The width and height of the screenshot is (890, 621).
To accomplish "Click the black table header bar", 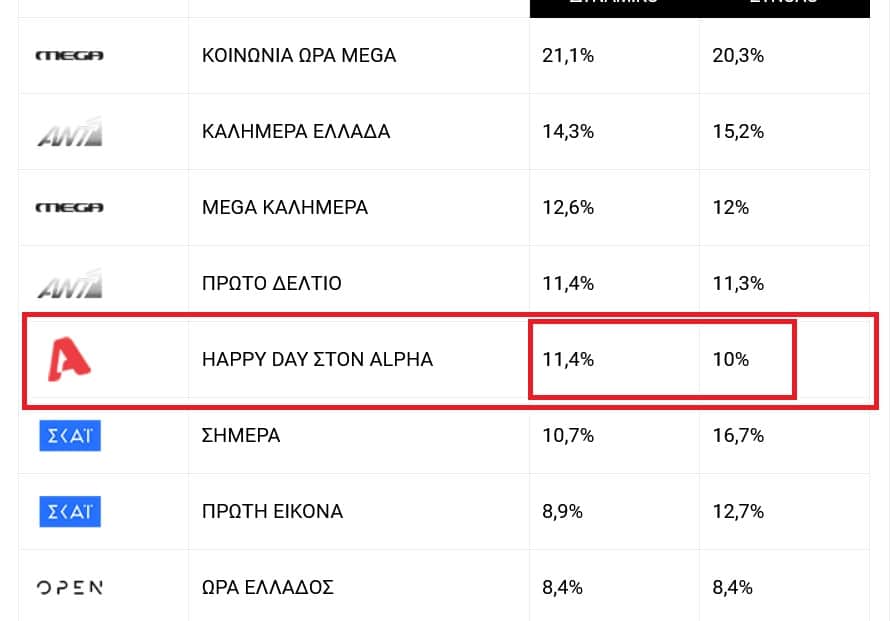I will pyautogui.click(x=700, y=9).
